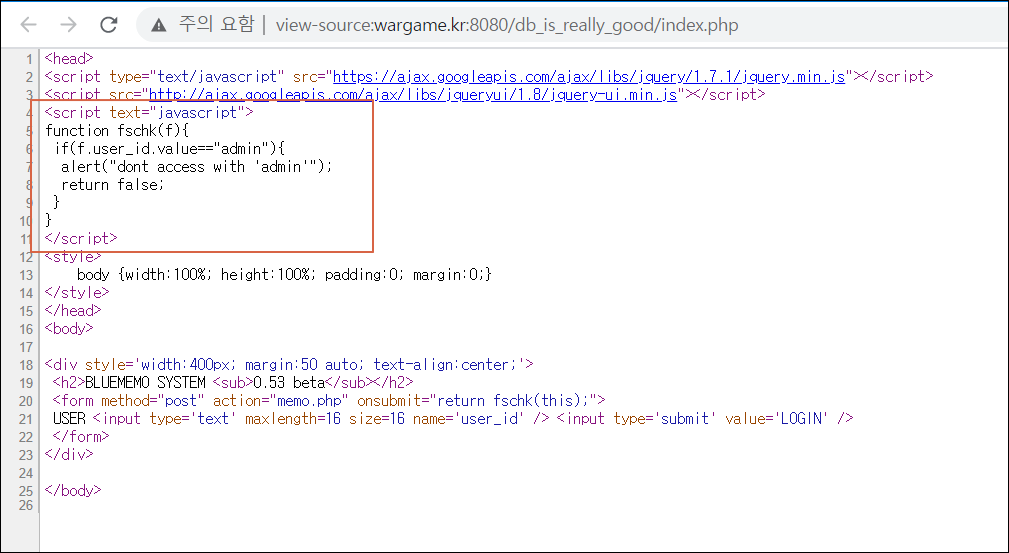Click the closing </form> tag
This screenshot has height=553, width=1009.
[x=81, y=436]
